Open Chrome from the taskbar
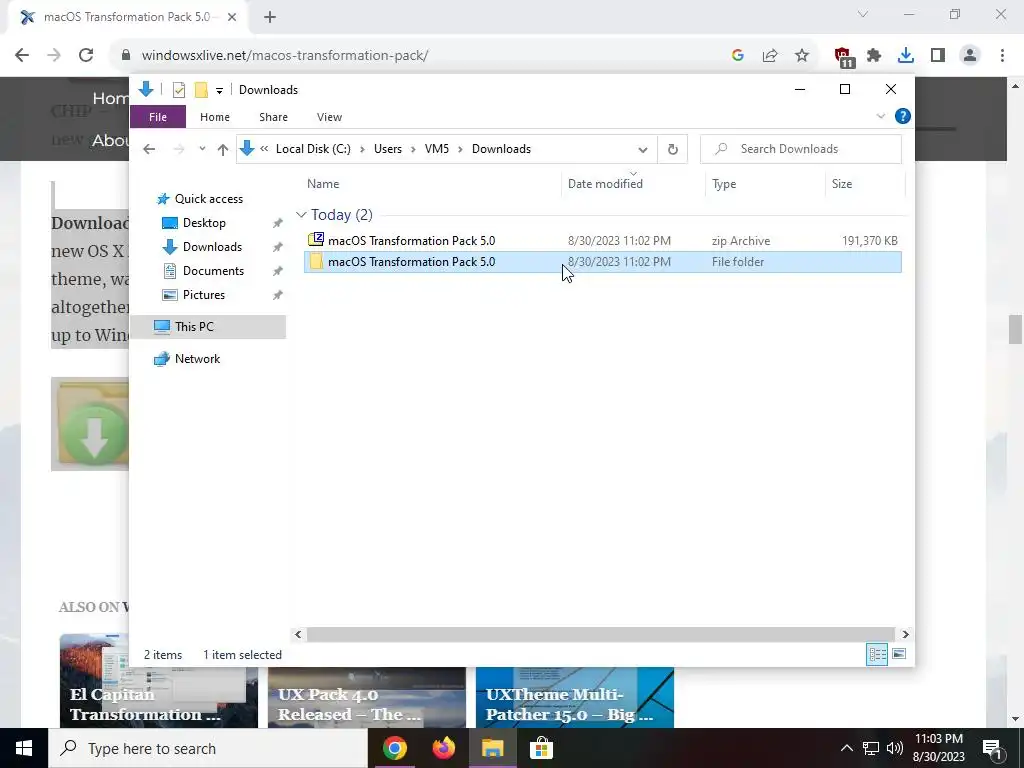Viewport: 1024px width, 768px height. [x=394, y=748]
